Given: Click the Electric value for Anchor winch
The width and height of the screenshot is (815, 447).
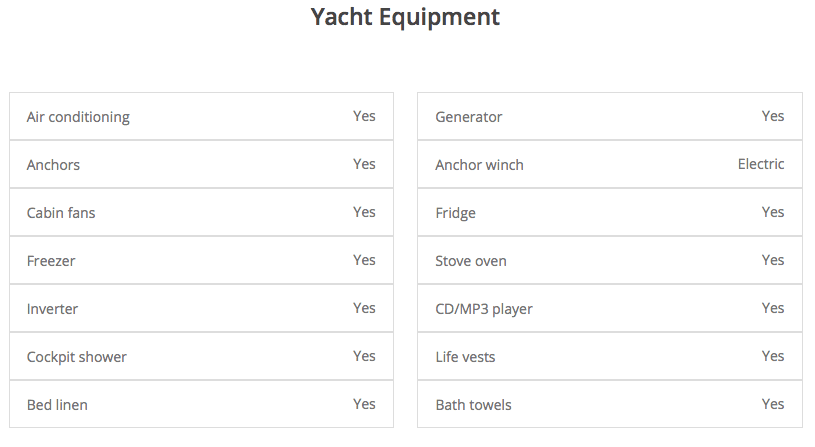Looking at the screenshot, I should click(761, 164).
